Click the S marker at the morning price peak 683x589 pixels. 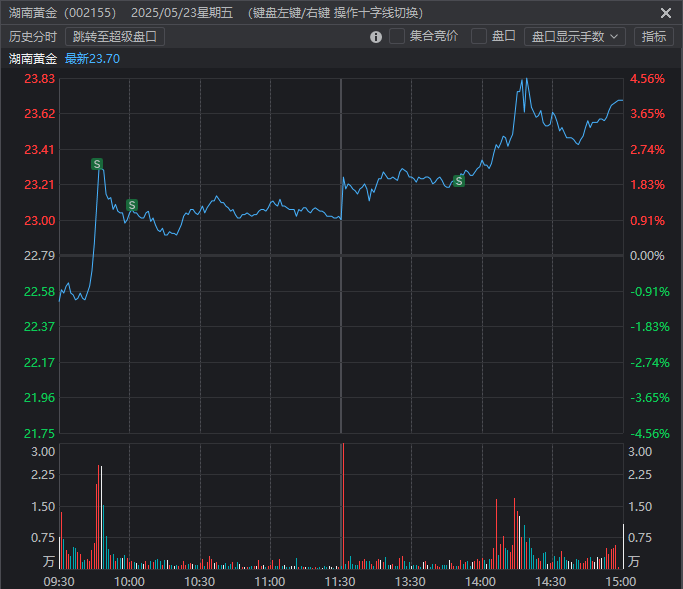(97, 163)
